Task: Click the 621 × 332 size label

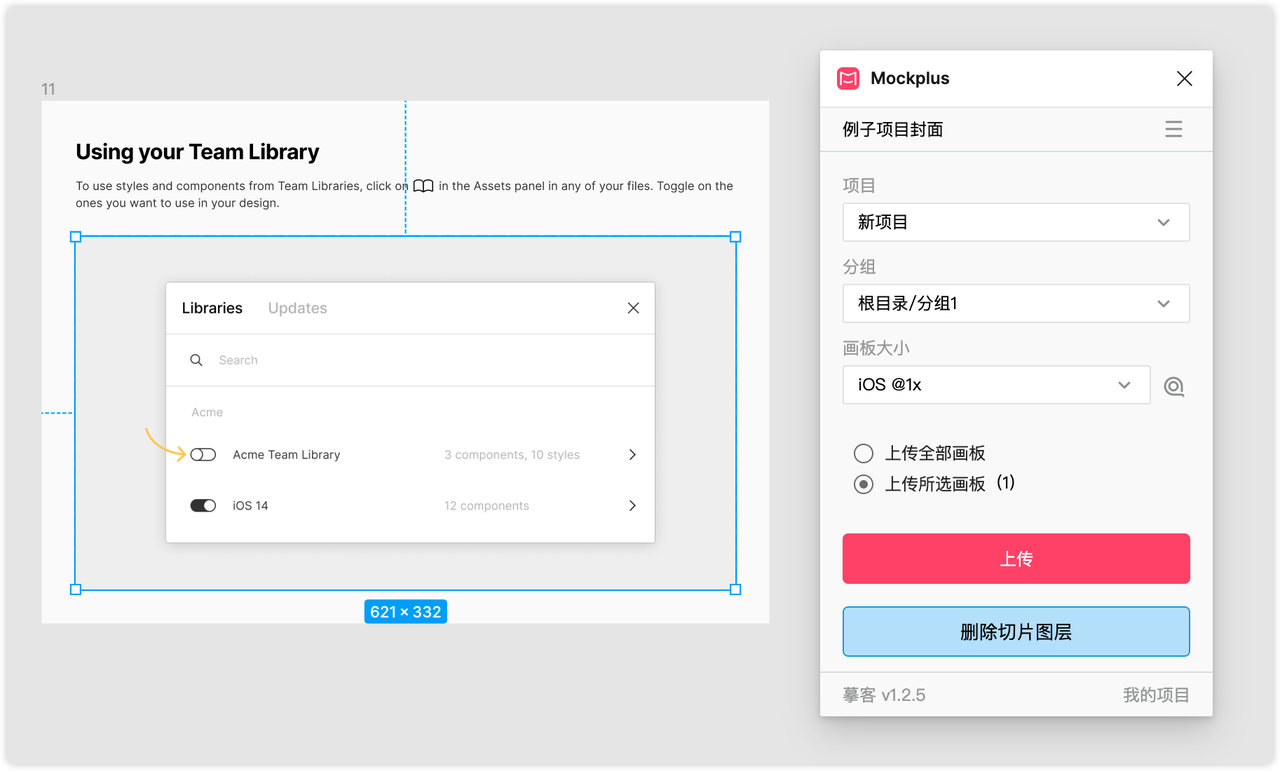Action: [405, 612]
